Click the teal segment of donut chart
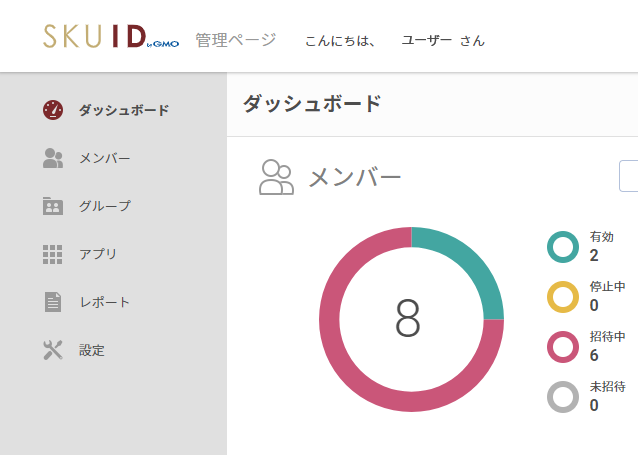The image size is (638, 455). coord(471,262)
